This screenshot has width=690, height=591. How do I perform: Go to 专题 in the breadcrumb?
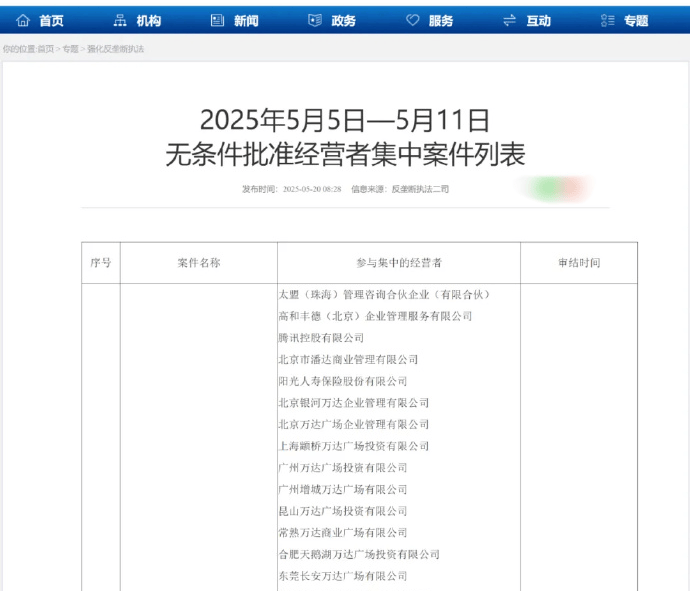pos(70,49)
